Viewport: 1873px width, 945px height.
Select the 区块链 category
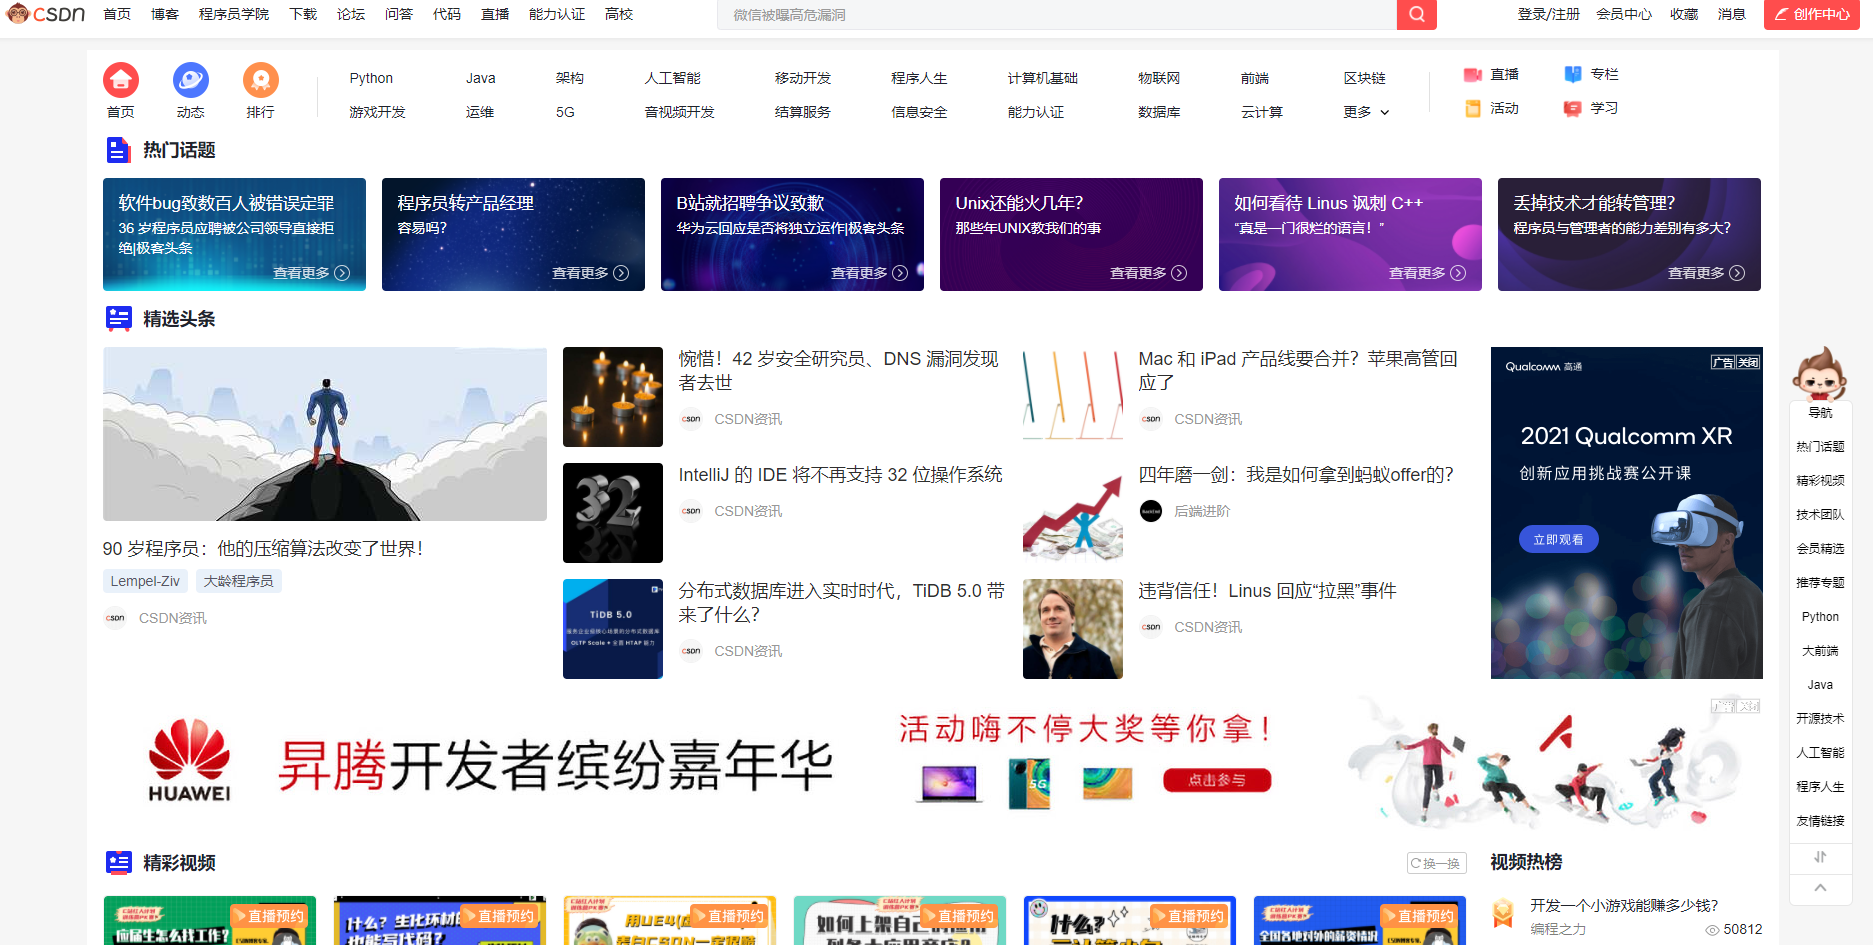click(x=1364, y=78)
